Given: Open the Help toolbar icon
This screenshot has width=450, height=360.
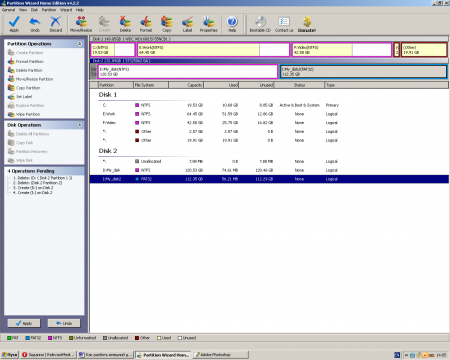Looking at the screenshot, I should click(232, 24).
